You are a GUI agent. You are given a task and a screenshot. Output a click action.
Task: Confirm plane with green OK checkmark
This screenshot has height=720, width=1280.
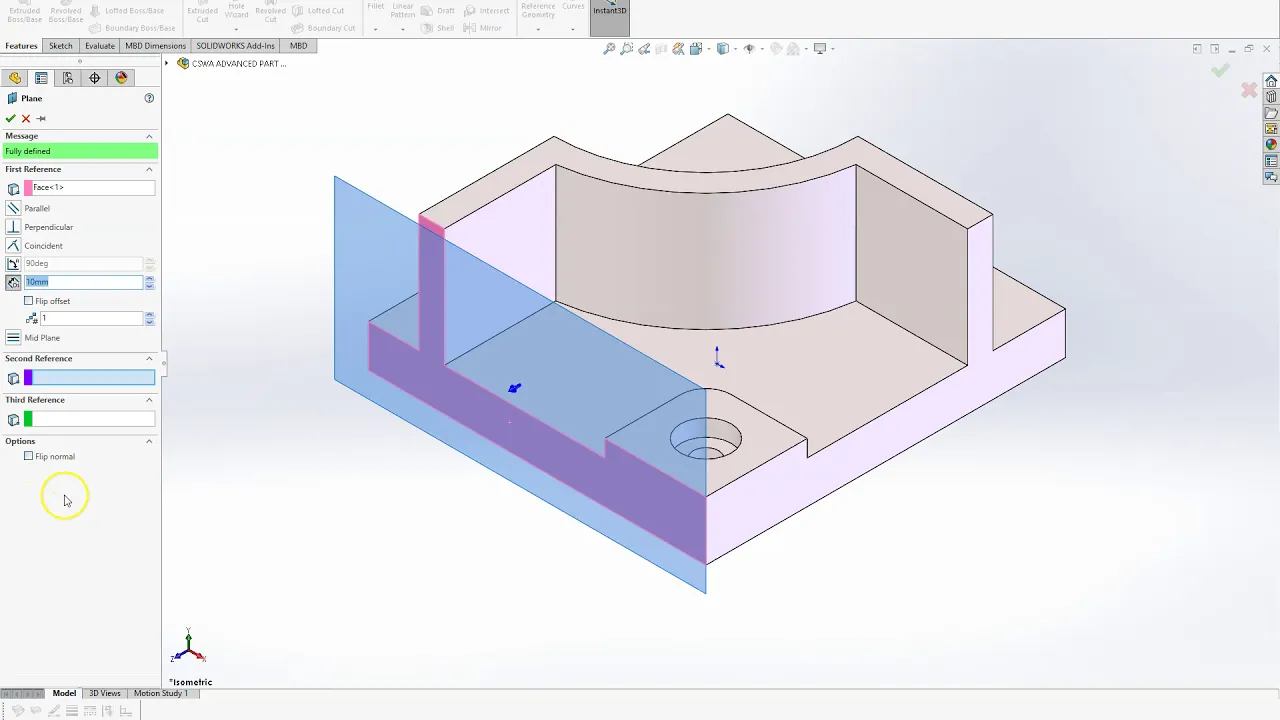11,118
